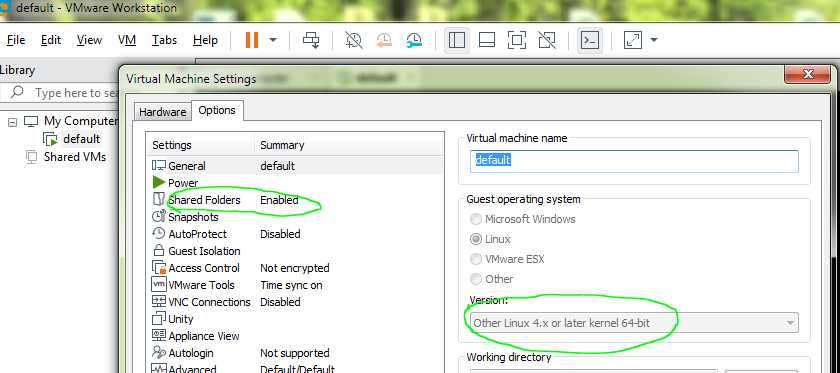Take a snapshot of this virtual machine

(x=354, y=40)
